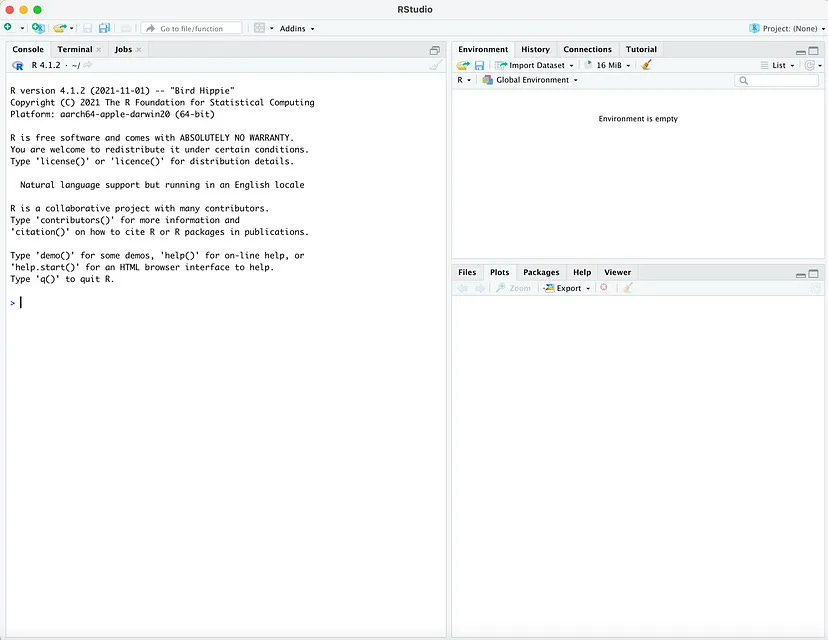Screen dimensions: 828x640
Task: Click the console prompt input line
Action: [227, 303]
